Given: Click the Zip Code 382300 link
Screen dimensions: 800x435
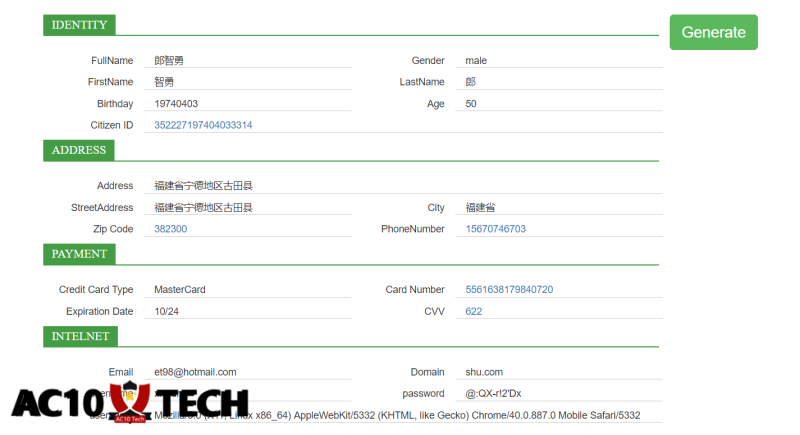Looking at the screenshot, I should [x=170, y=229].
